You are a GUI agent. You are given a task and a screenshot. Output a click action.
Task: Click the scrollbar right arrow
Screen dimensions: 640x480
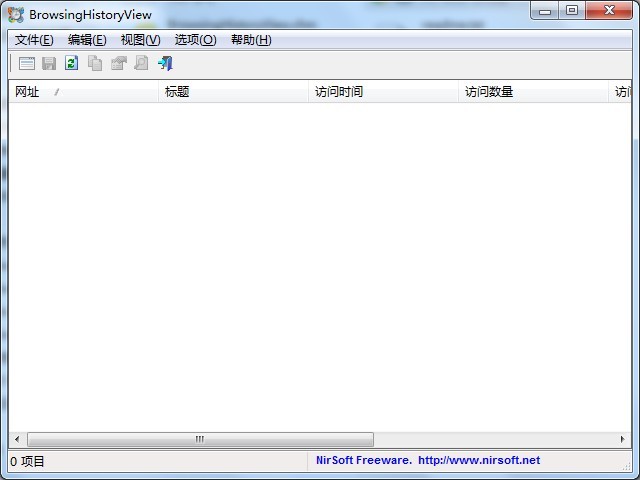coord(623,440)
